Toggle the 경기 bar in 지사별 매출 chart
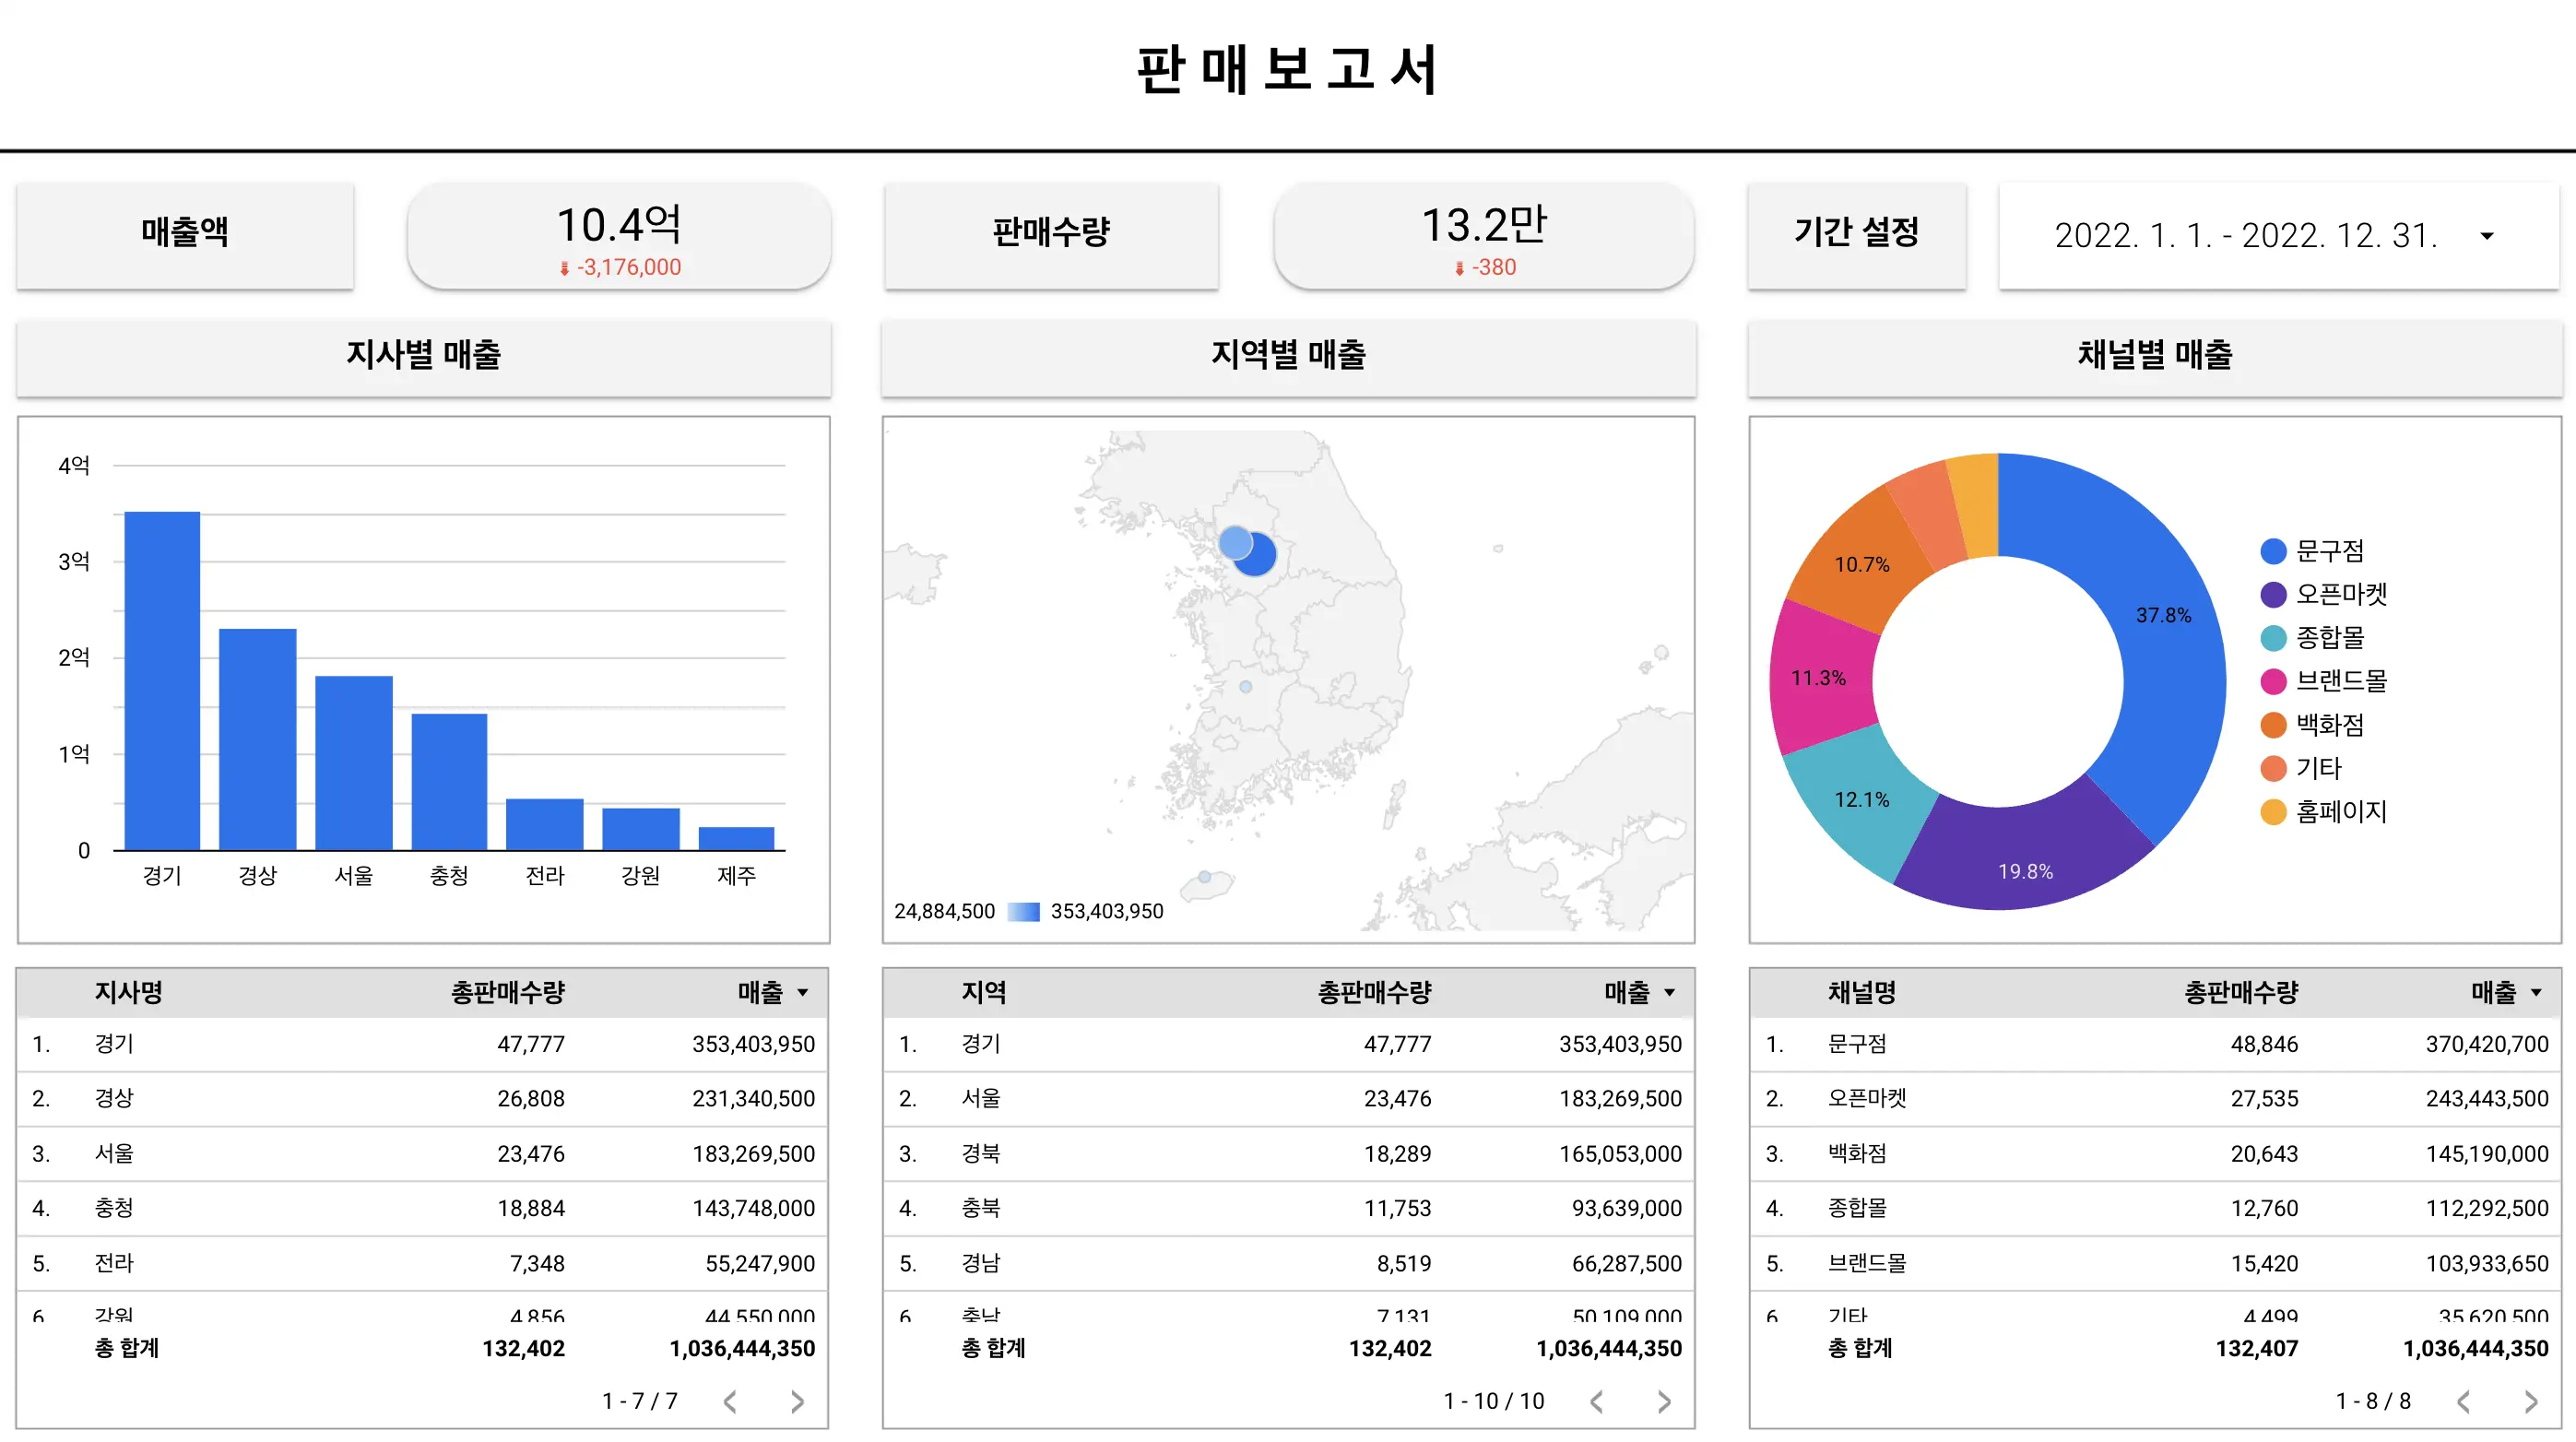 (162, 680)
